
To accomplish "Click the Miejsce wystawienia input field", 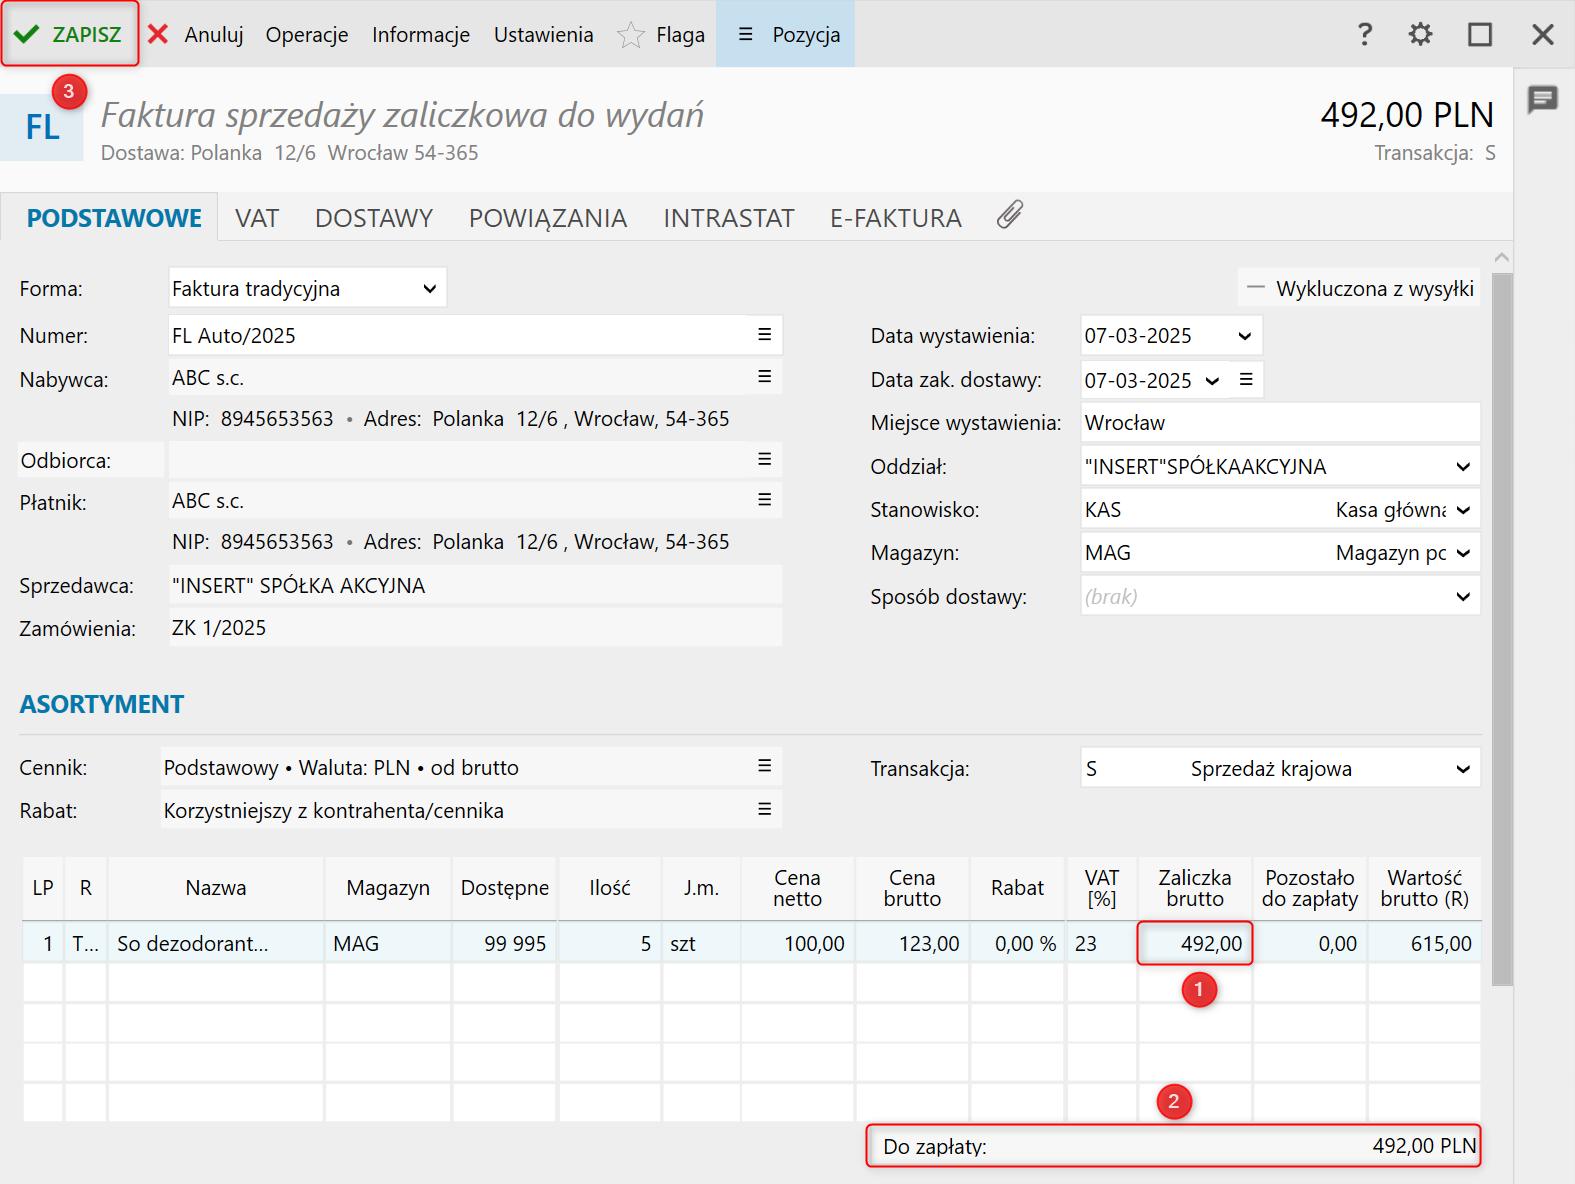I will 1279,423.
